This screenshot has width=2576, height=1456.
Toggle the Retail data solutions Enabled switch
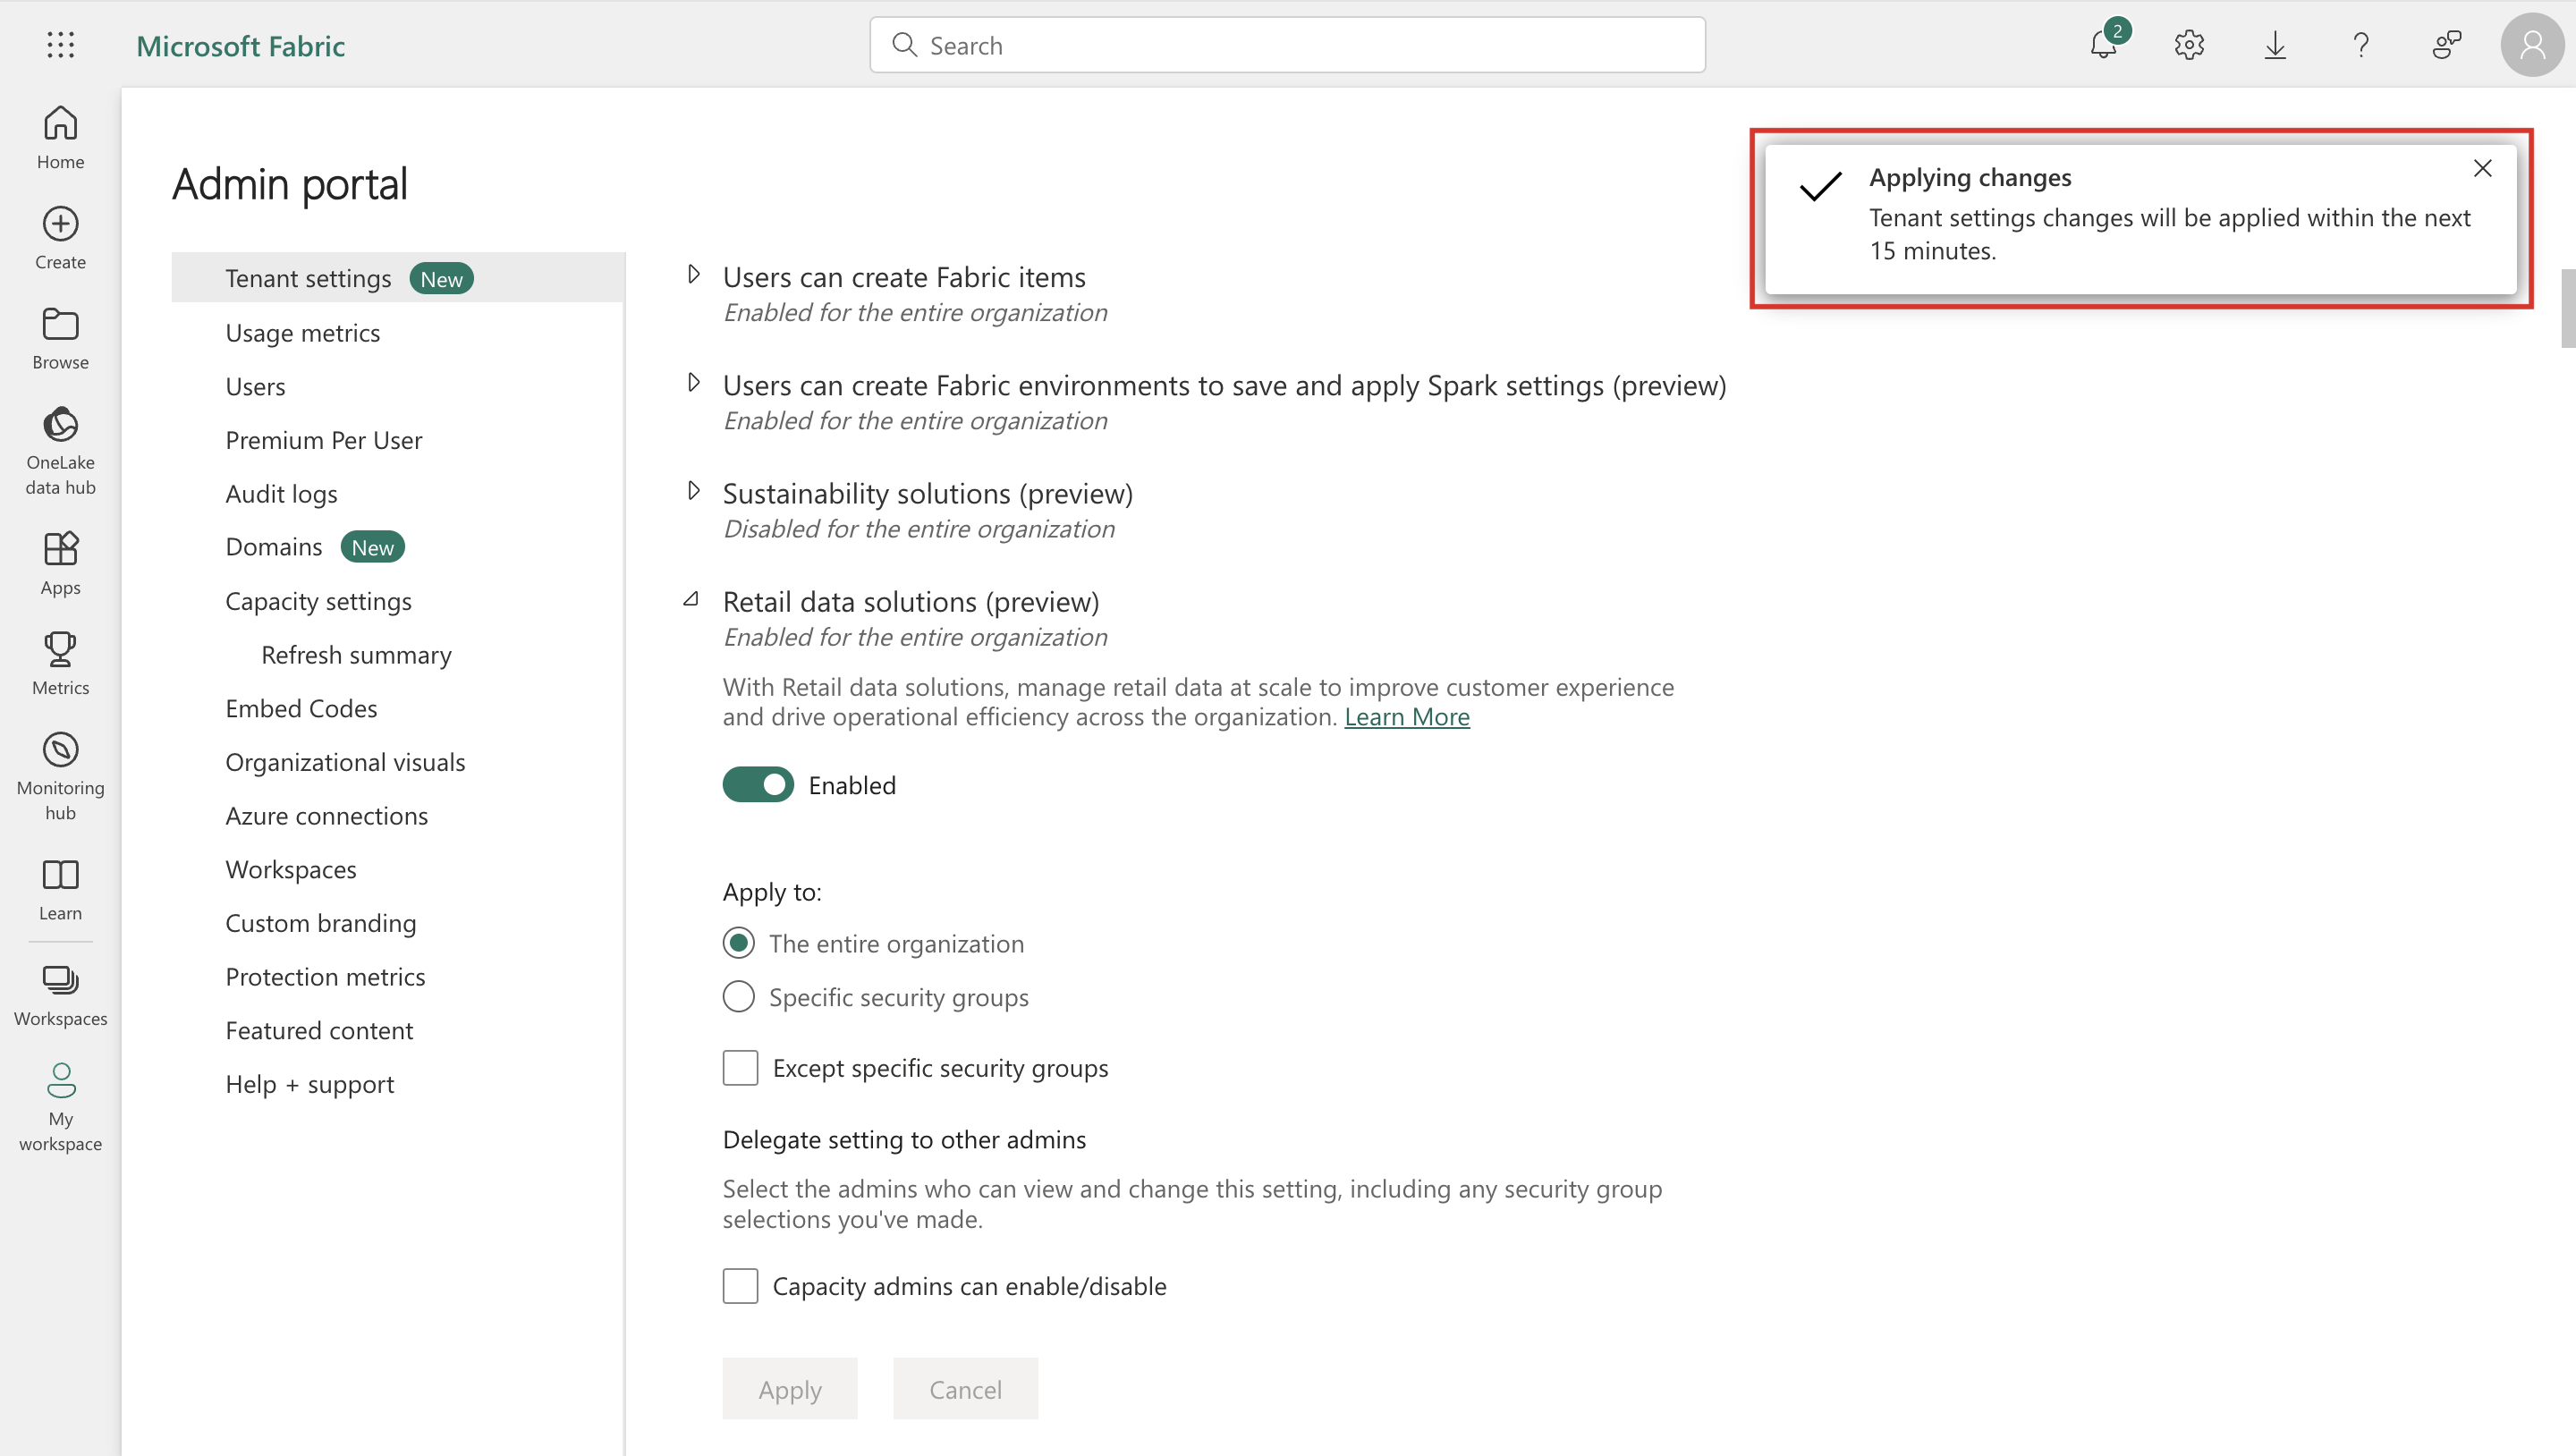(758, 785)
